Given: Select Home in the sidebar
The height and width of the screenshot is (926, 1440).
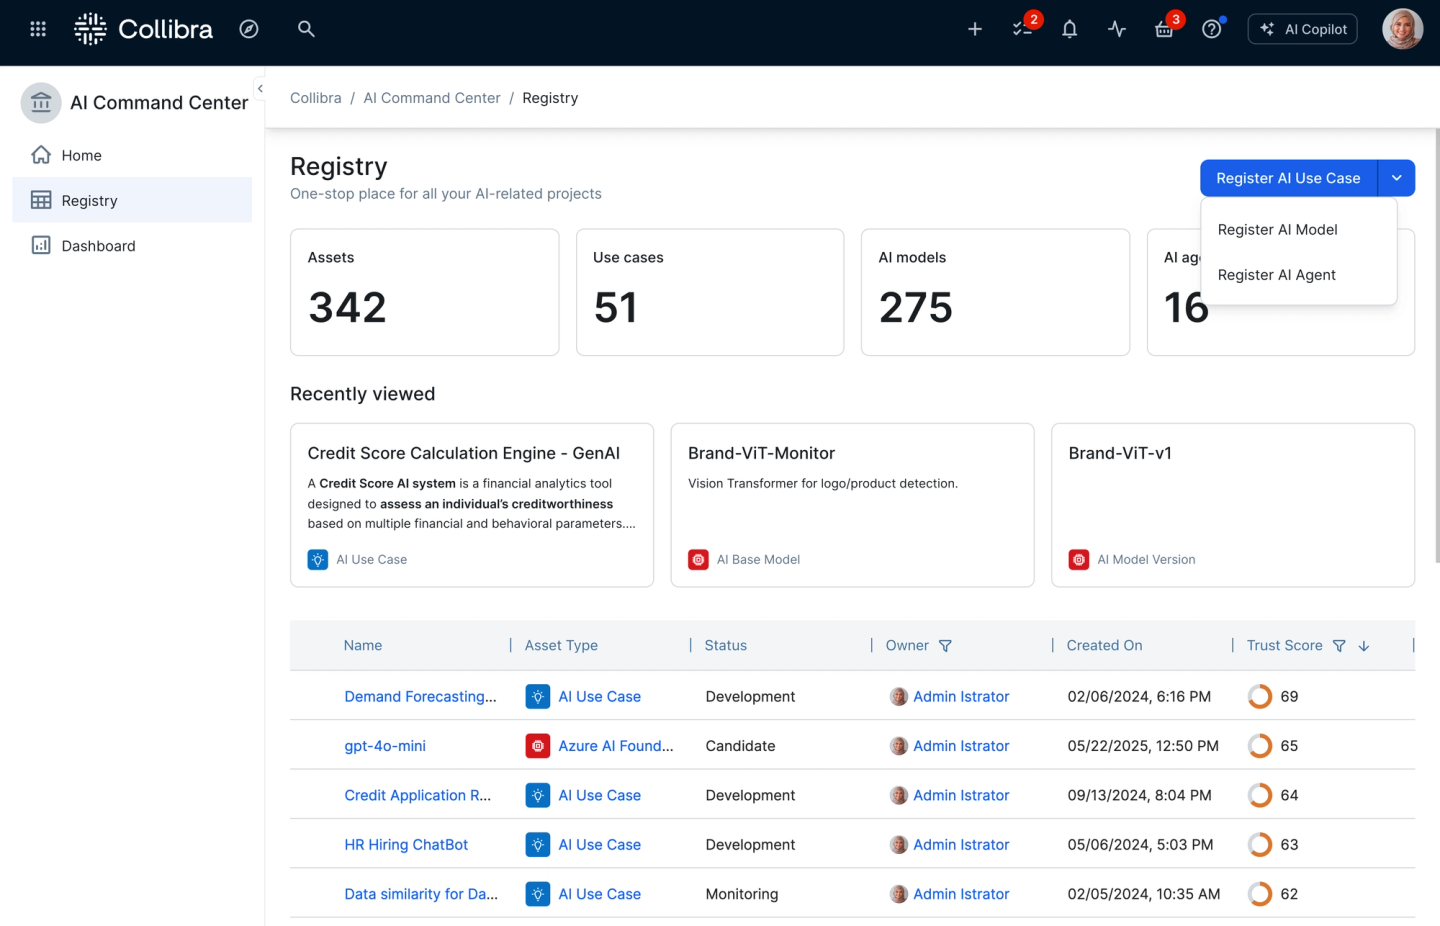Looking at the screenshot, I should [81, 155].
